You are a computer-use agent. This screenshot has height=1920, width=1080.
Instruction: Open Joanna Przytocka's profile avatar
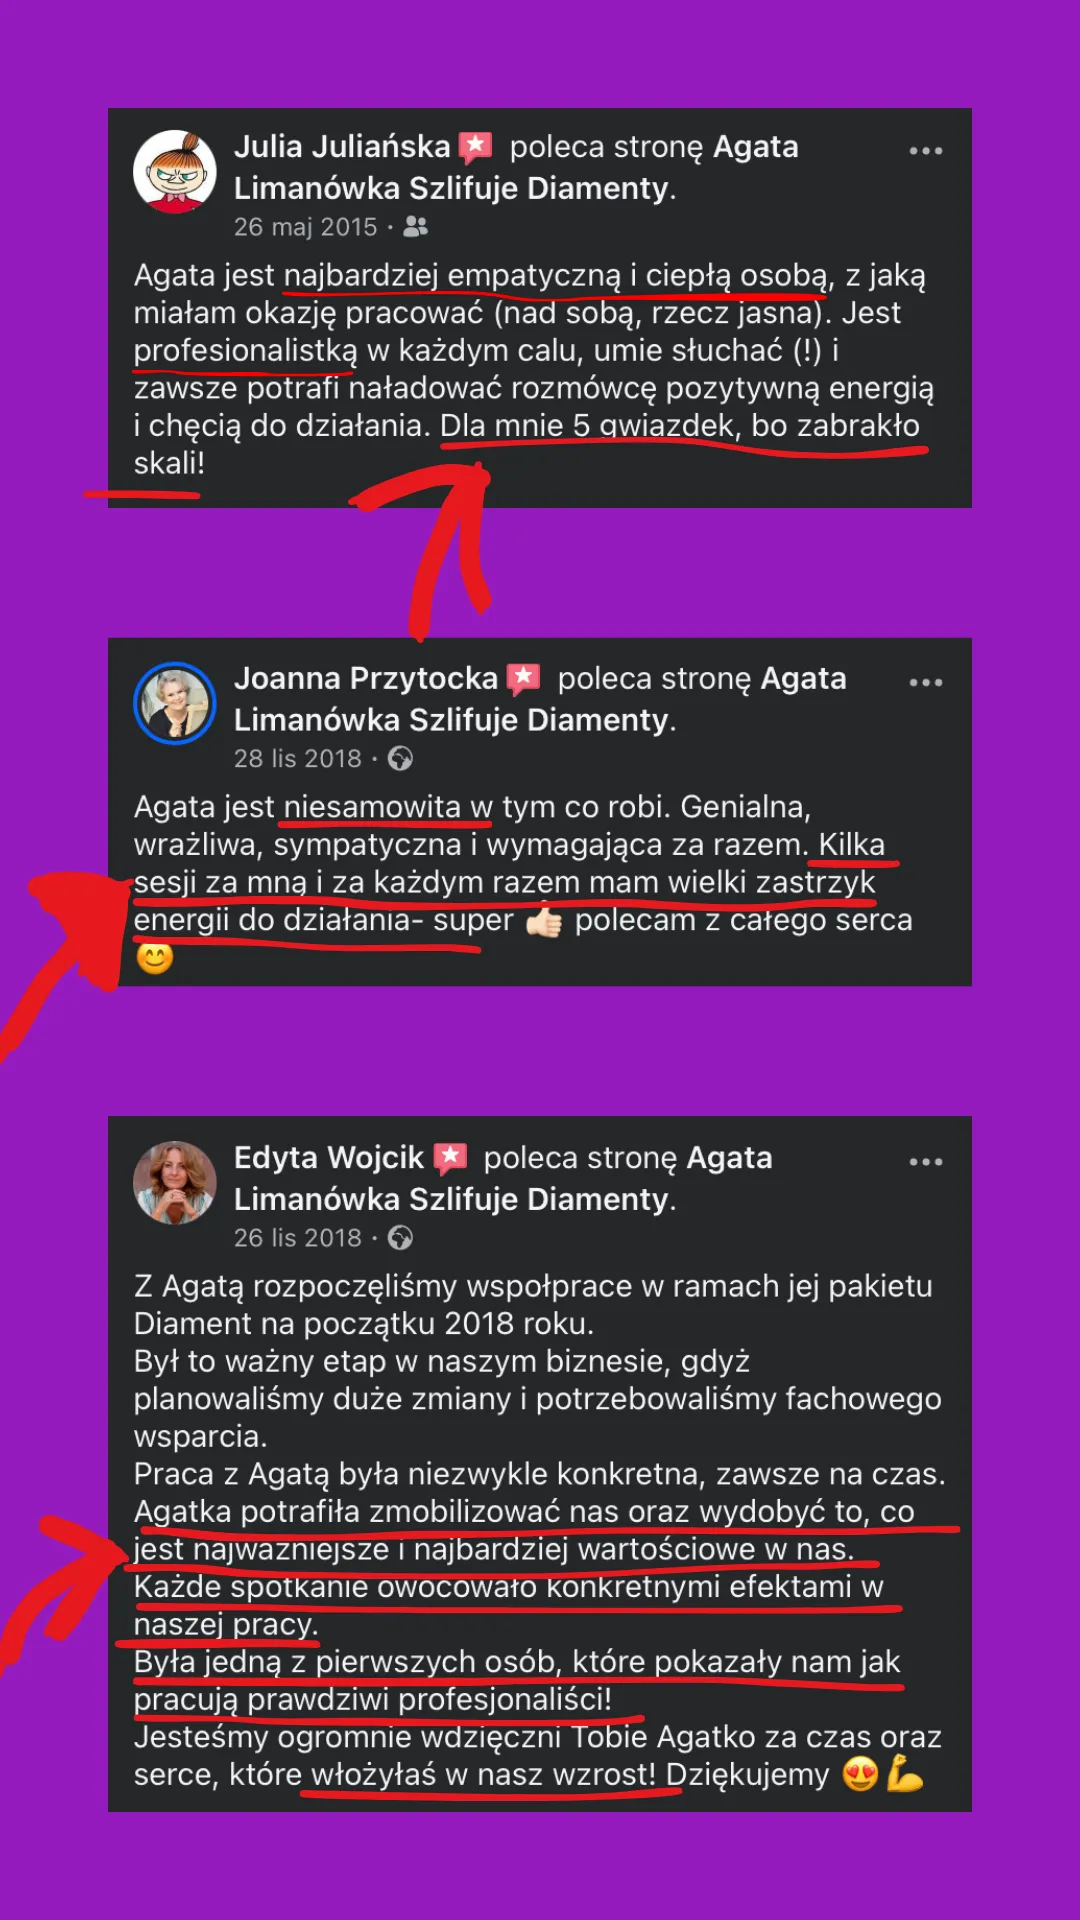coord(175,703)
